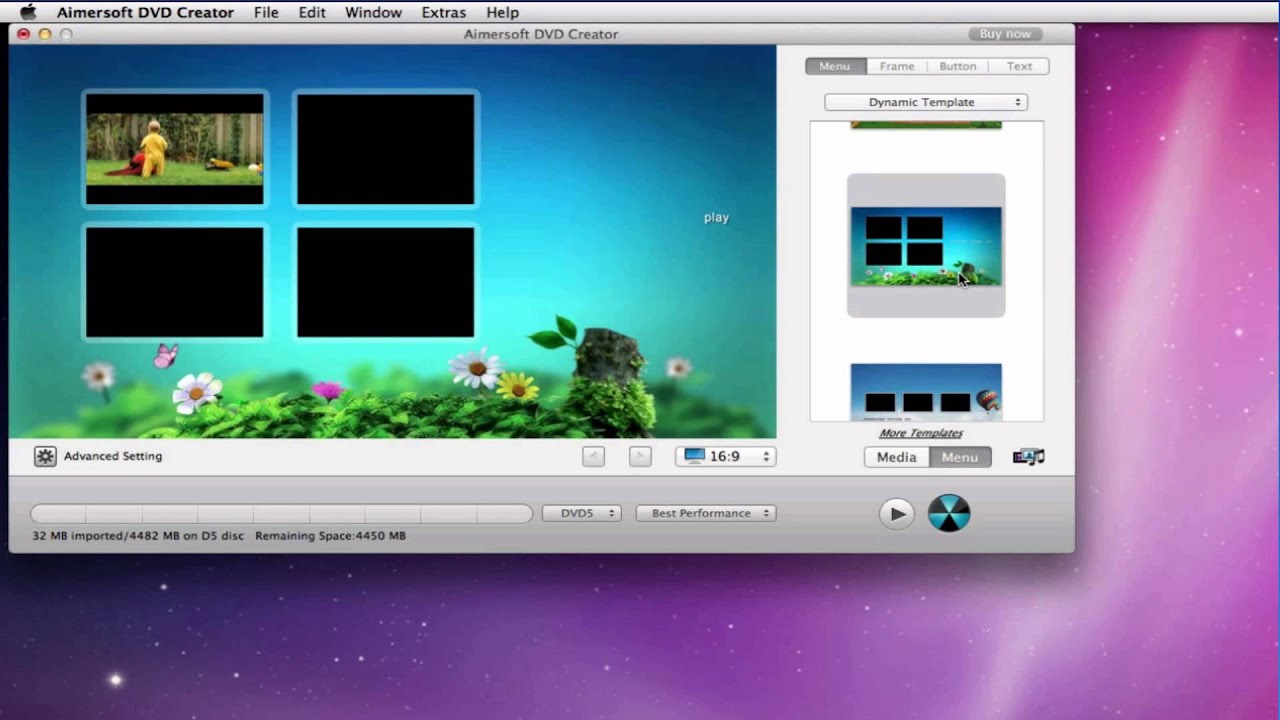Select the empty top-right chapter frame
Screen dimensions: 1280x720
(386, 149)
